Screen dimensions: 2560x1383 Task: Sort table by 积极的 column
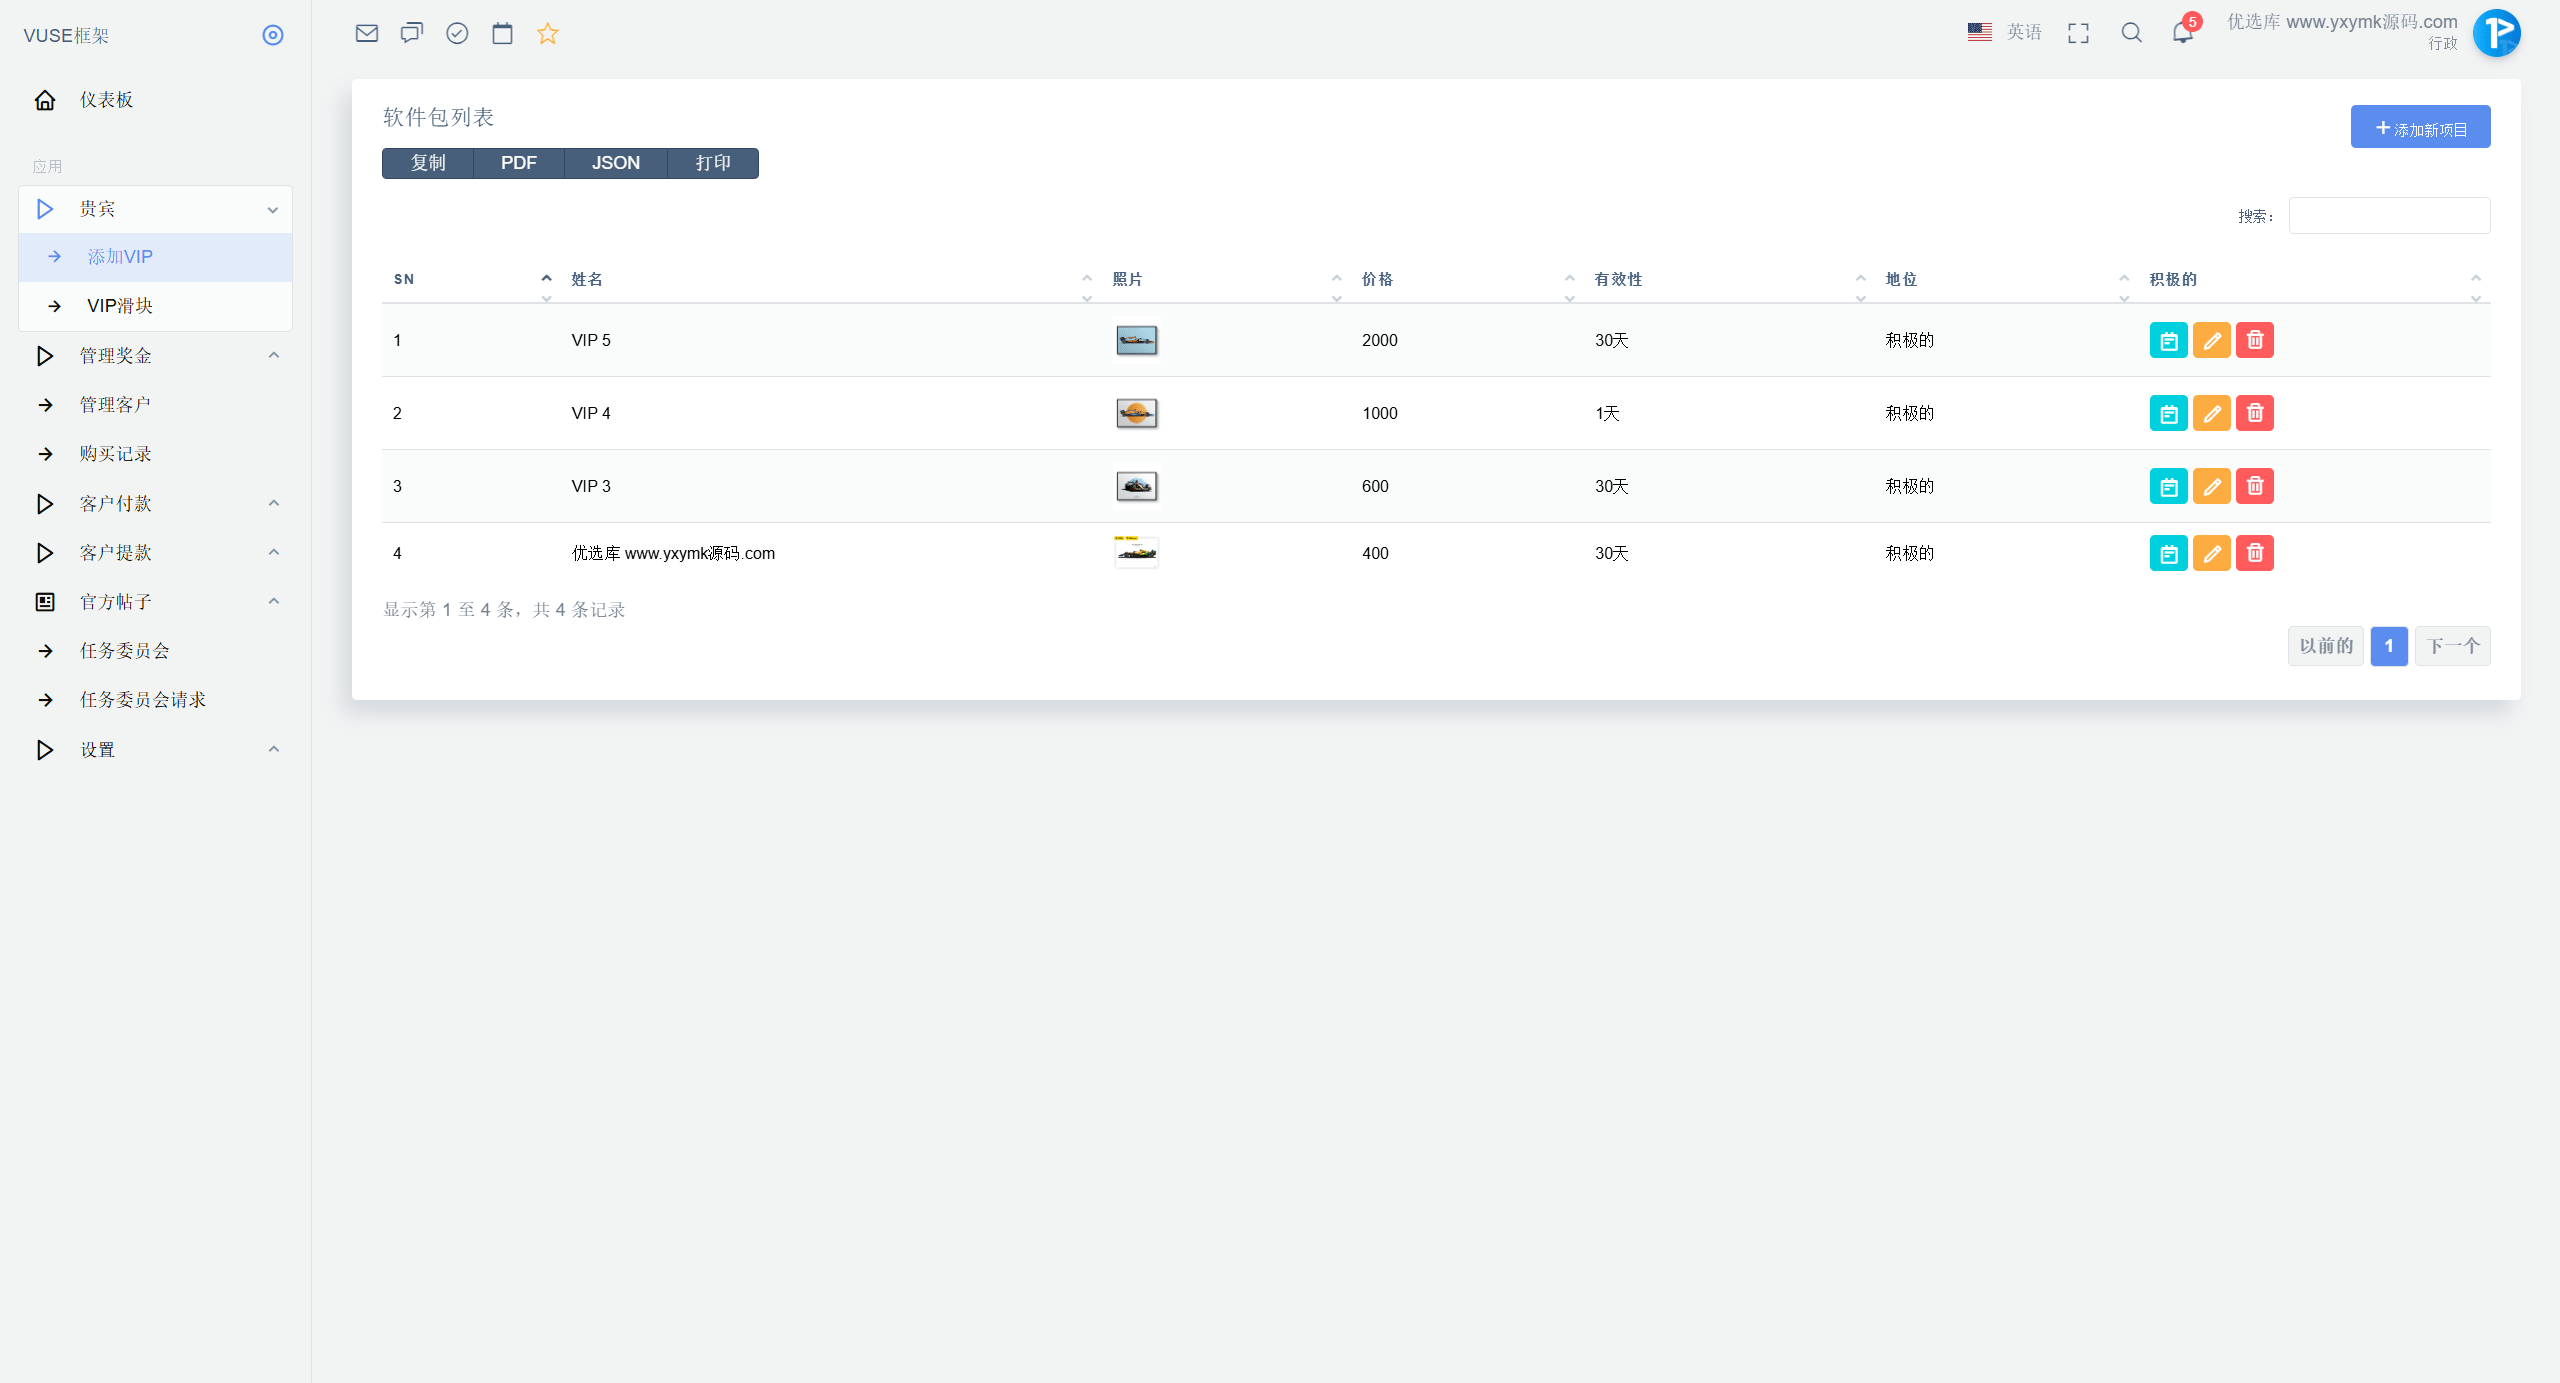[2314, 280]
